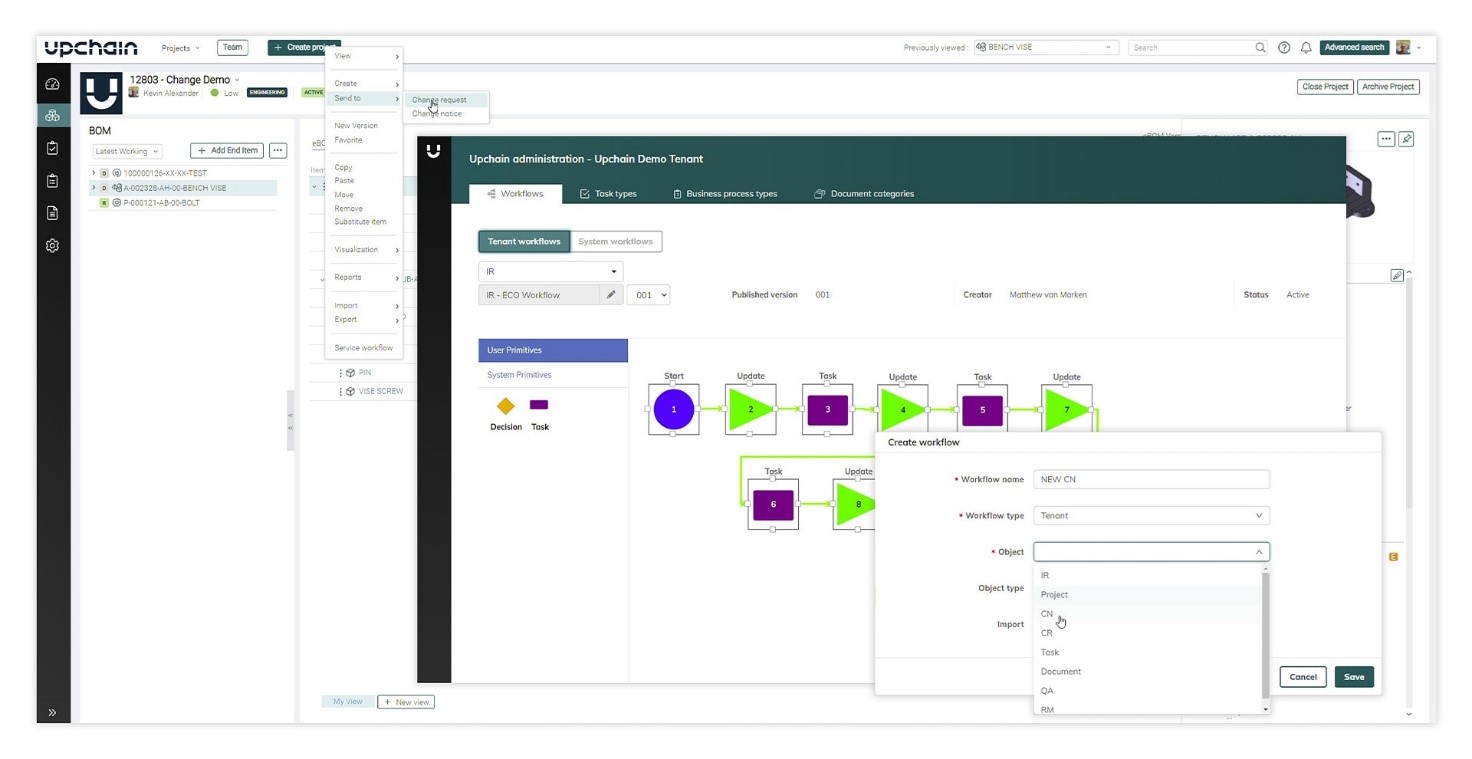Click the Save button in Create workflow

coord(1353,677)
